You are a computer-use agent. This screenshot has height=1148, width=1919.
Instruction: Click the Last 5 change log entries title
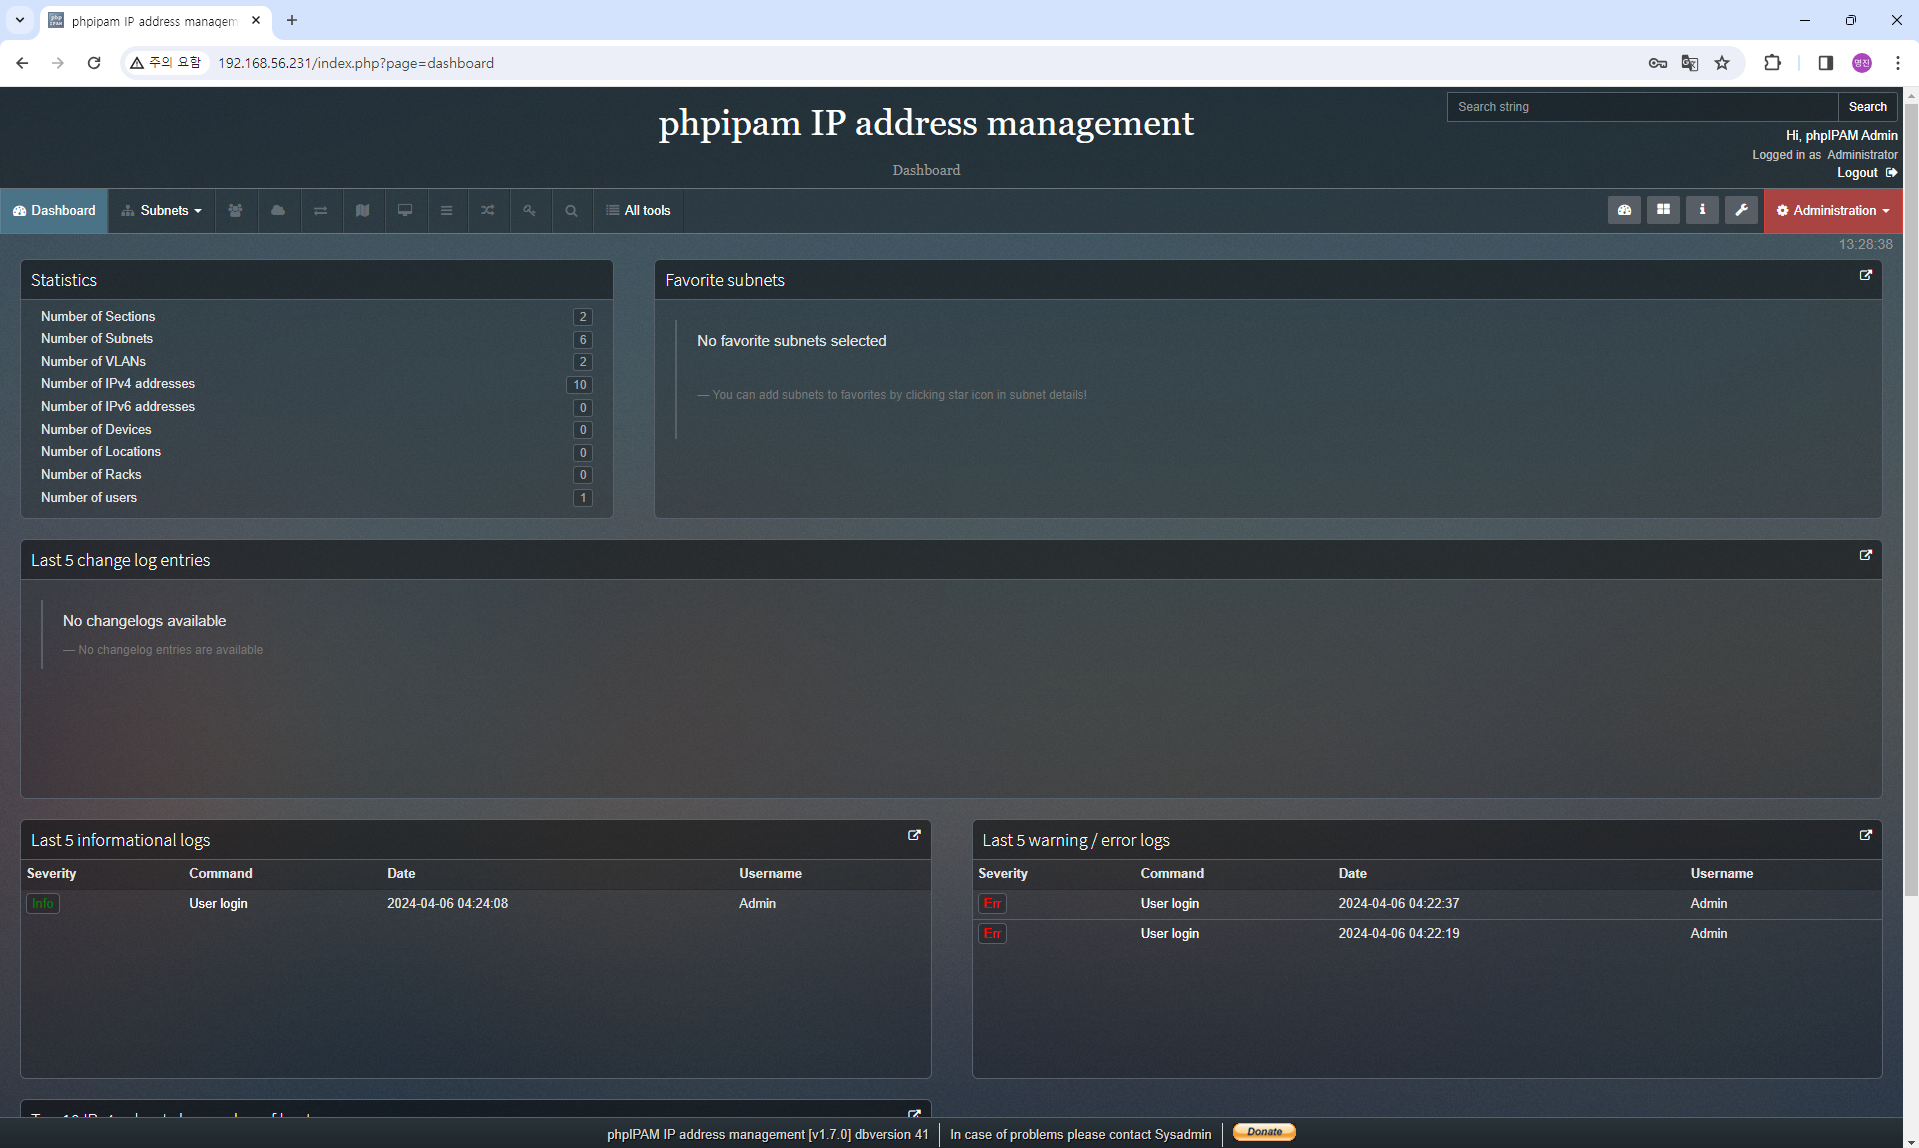(x=120, y=560)
